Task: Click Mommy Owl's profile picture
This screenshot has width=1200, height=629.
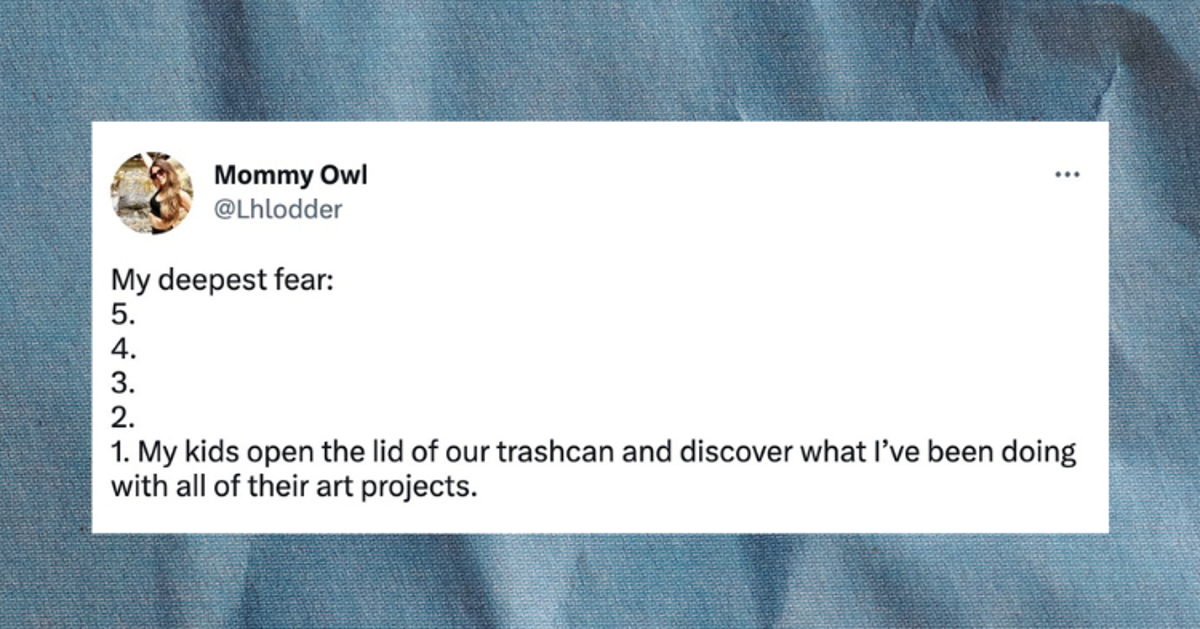Action: click(152, 192)
